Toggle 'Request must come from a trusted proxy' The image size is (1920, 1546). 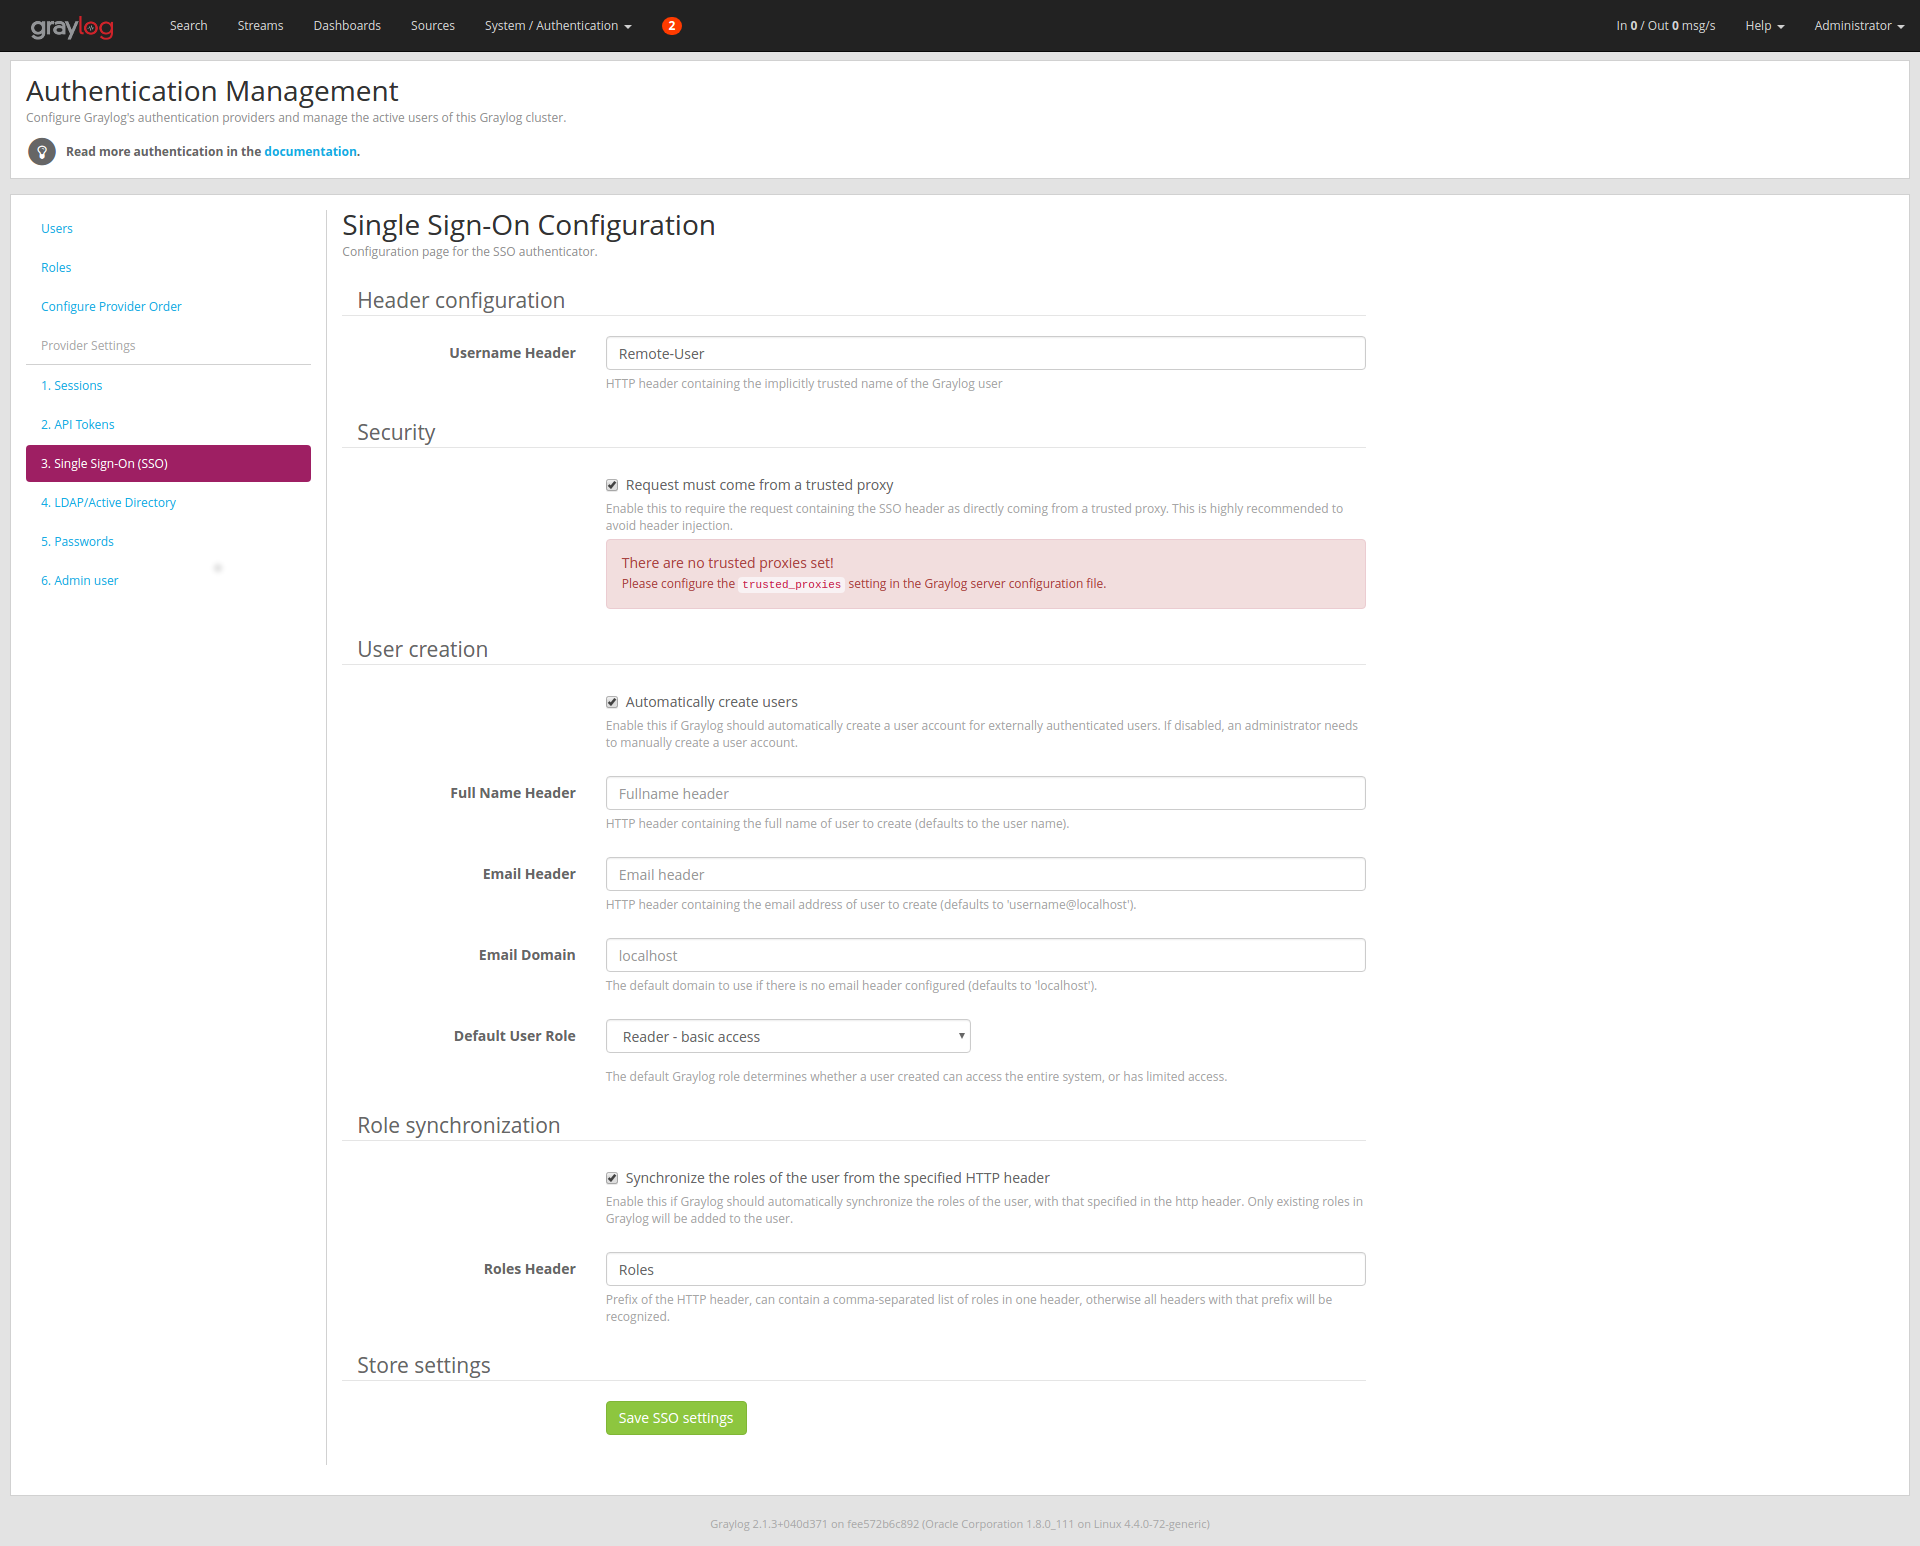[612, 485]
